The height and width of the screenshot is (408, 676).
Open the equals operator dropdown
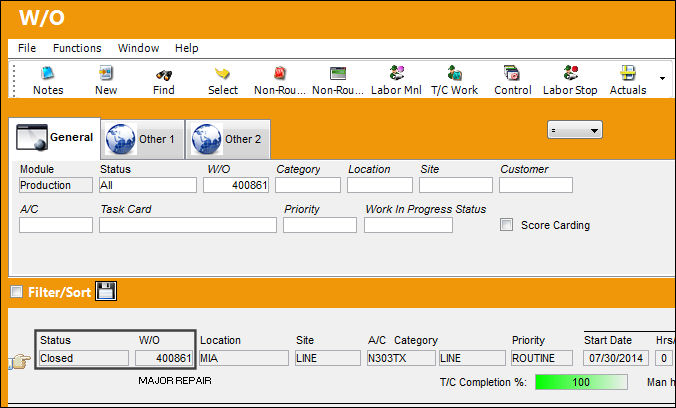point(575,130)
